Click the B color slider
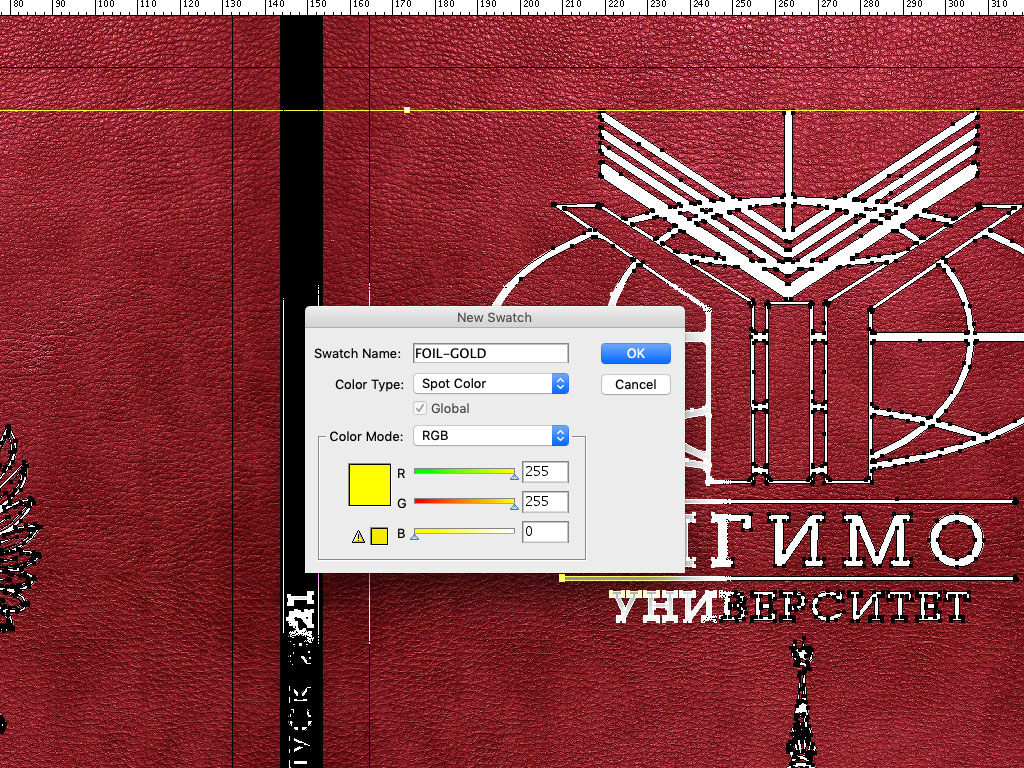Screen dimensions: 1024x768 point(464,532)
